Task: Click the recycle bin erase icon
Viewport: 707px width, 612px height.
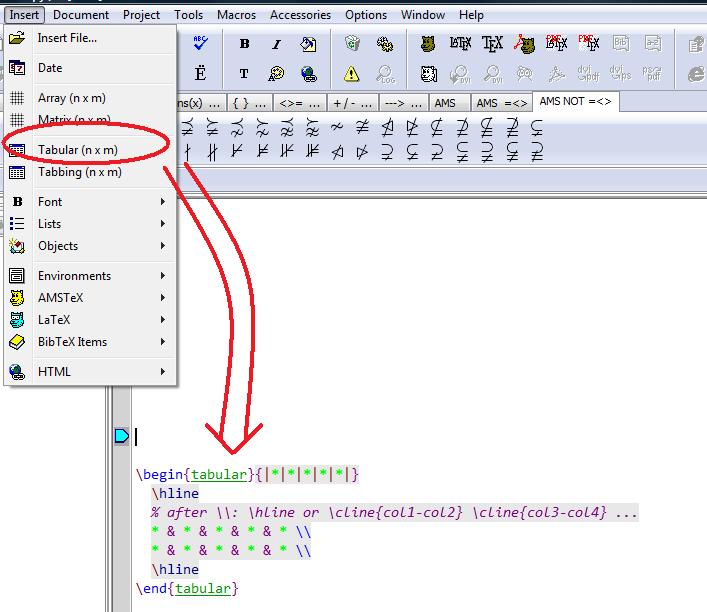Action: pyautogui.click(x=352, y=44)
